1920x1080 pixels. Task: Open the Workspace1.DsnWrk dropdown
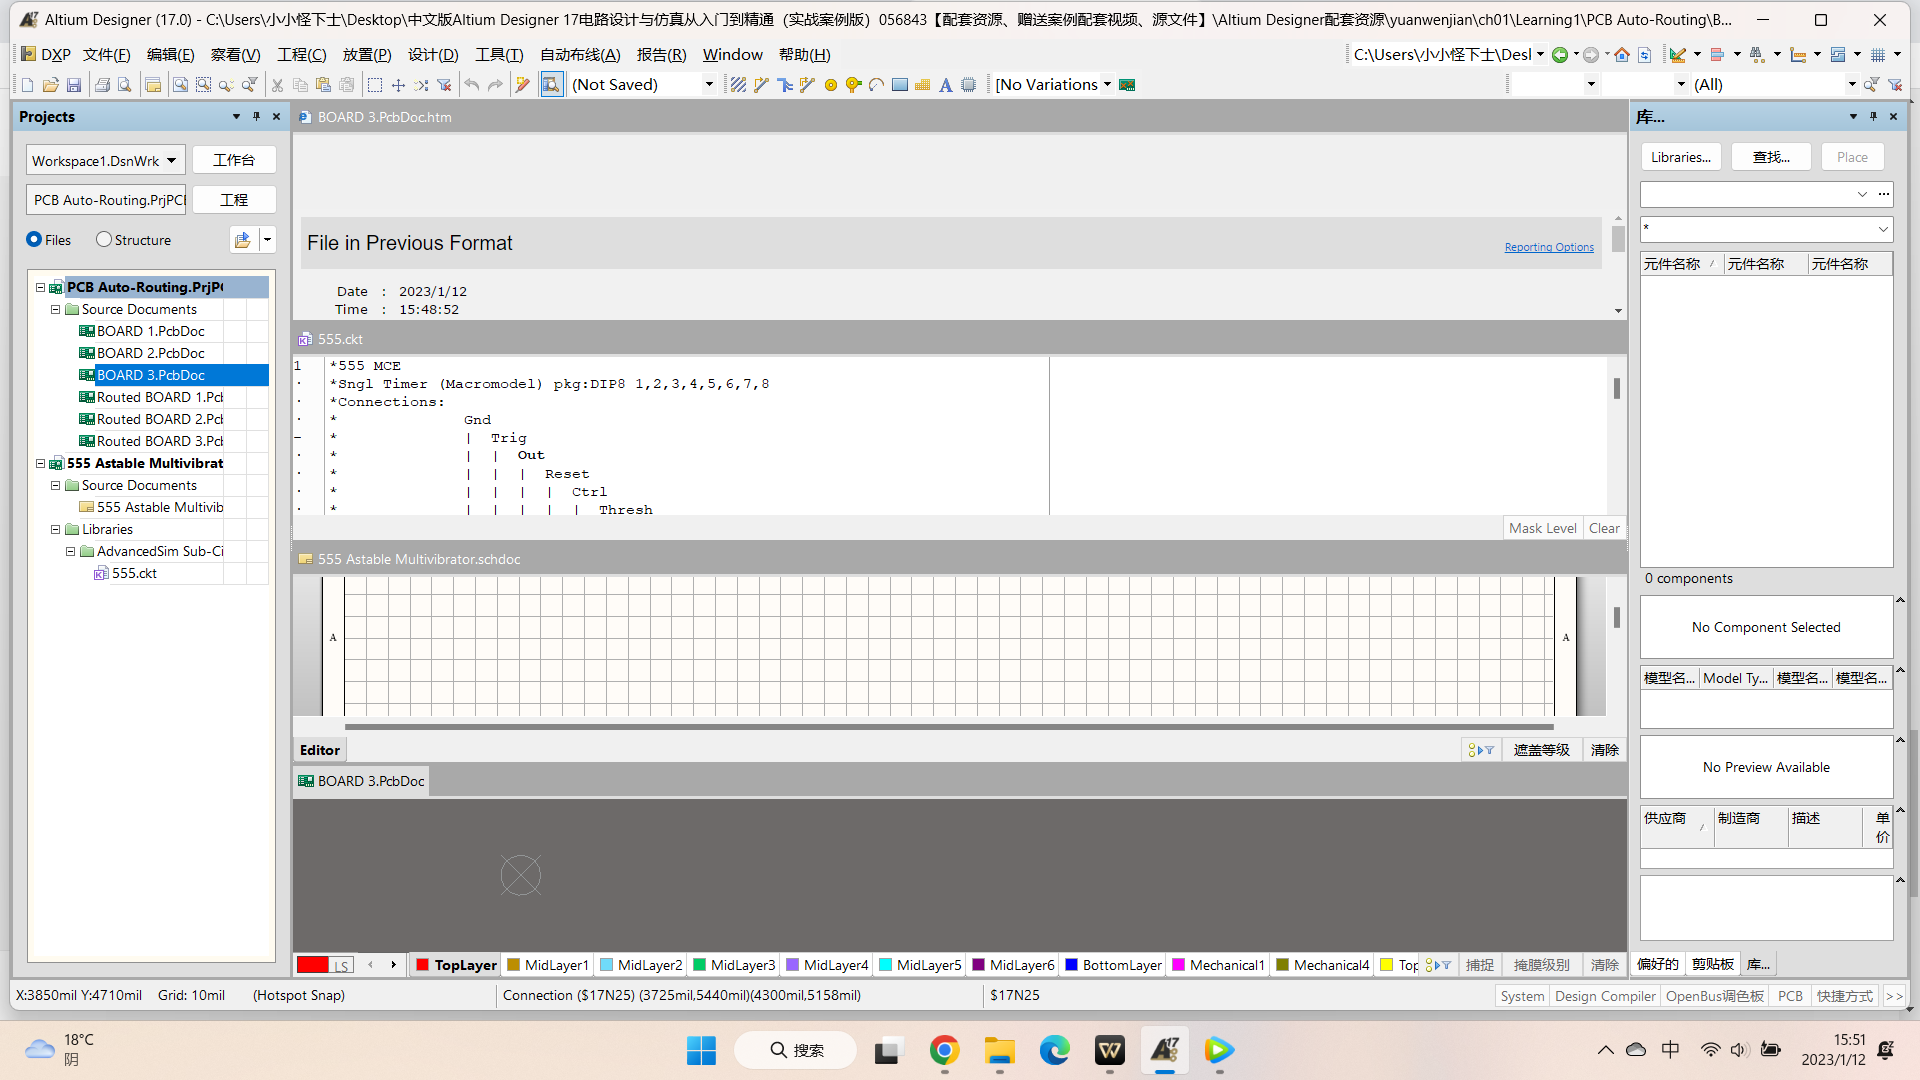(171, 160)
